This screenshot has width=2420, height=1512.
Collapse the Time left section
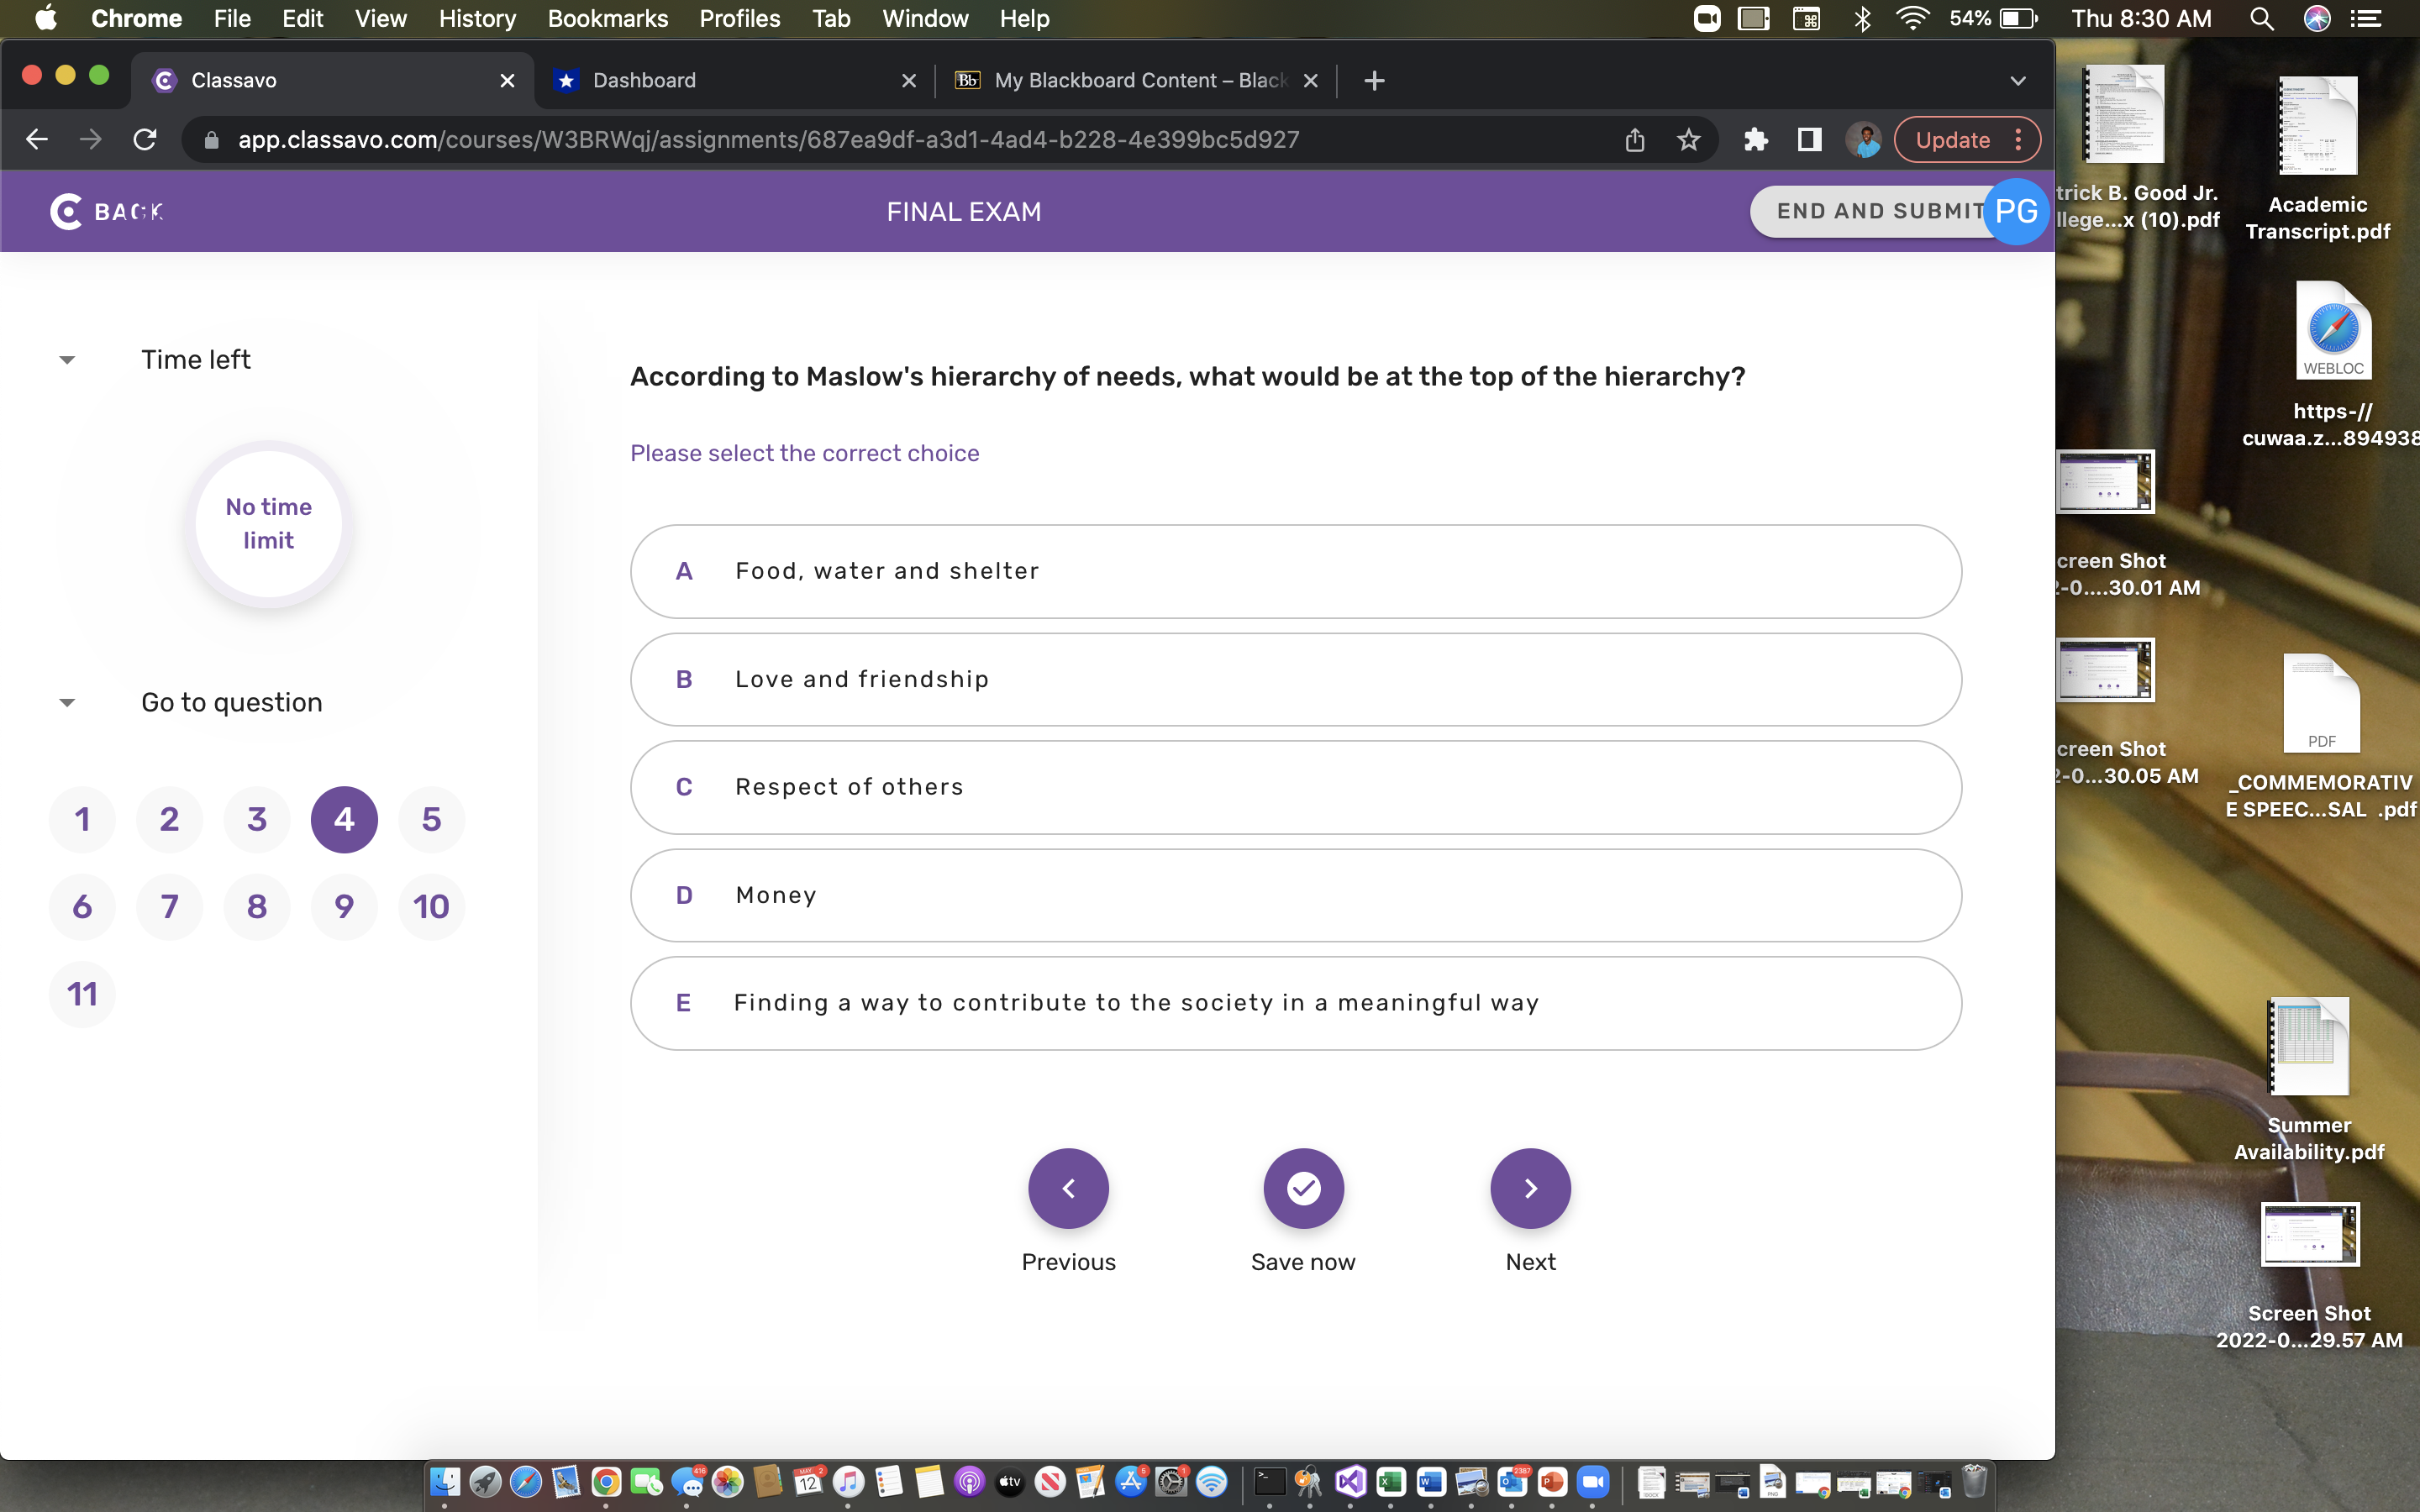coord(66,359)
